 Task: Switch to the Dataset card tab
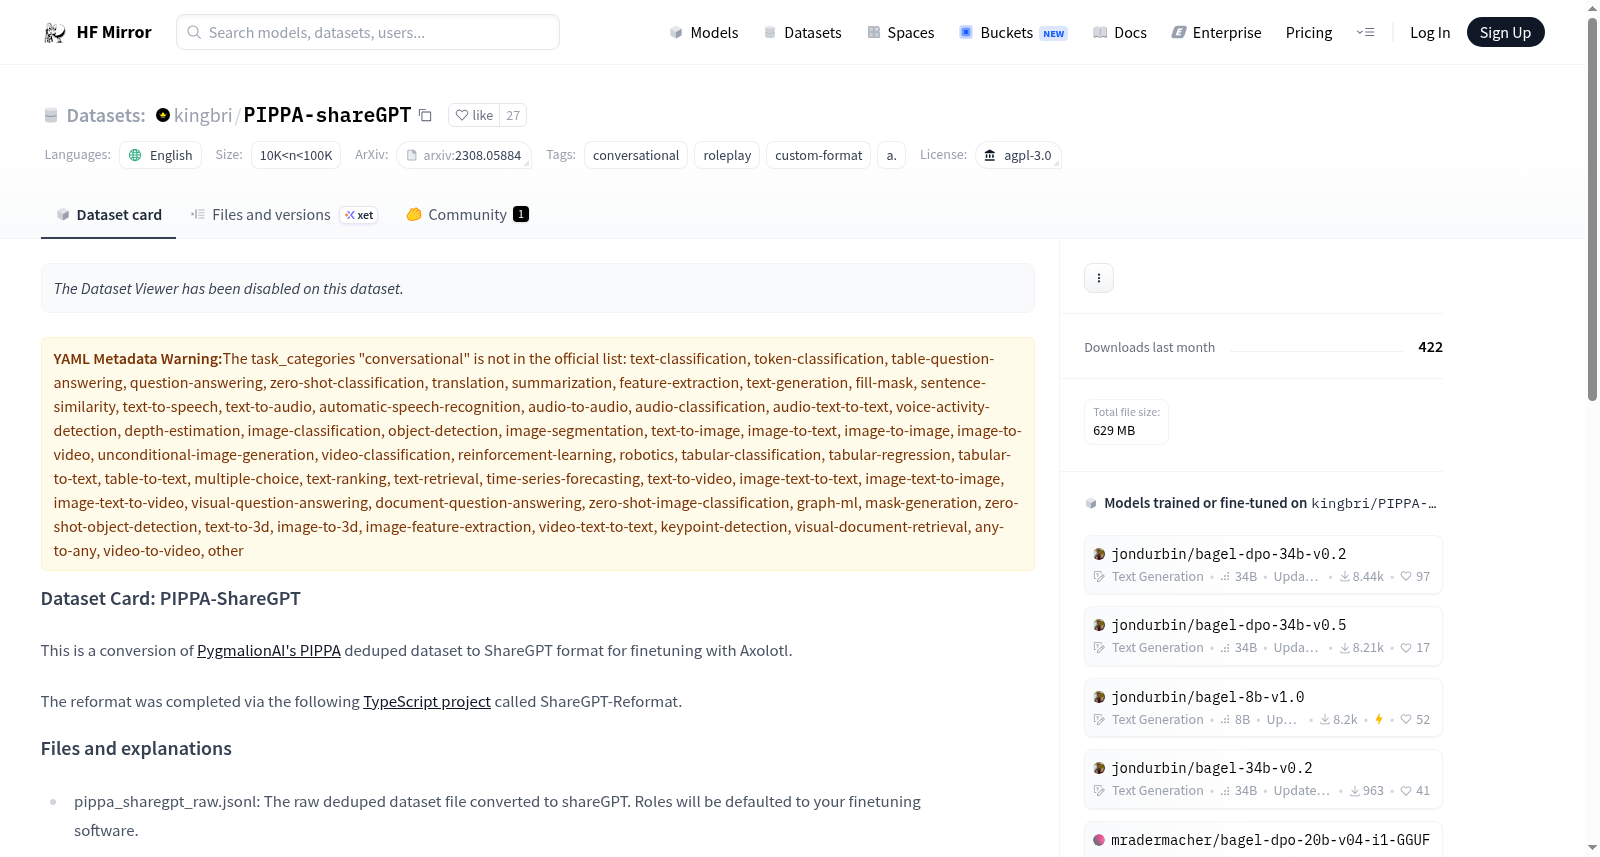click(x=109, y=215)
